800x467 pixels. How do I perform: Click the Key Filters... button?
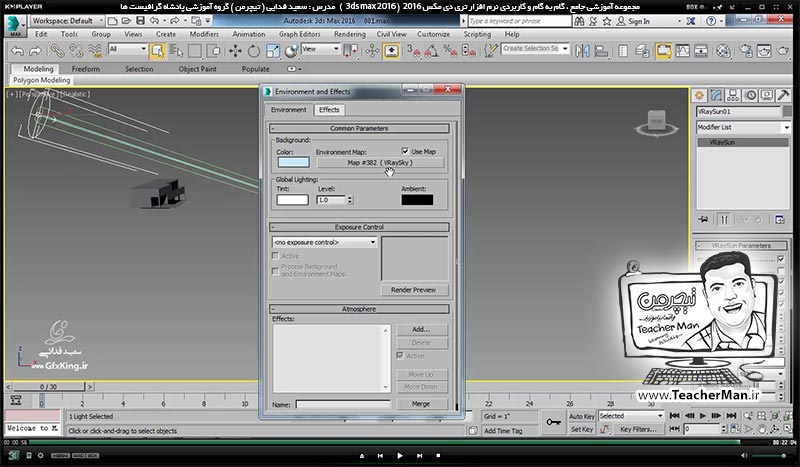point(638,429)
